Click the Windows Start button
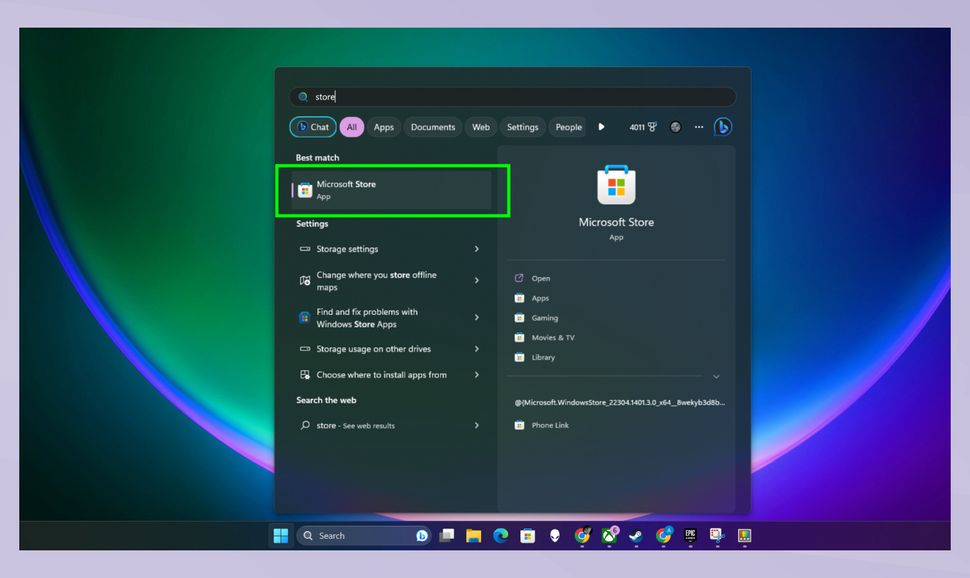 click(x=281, y=535)
